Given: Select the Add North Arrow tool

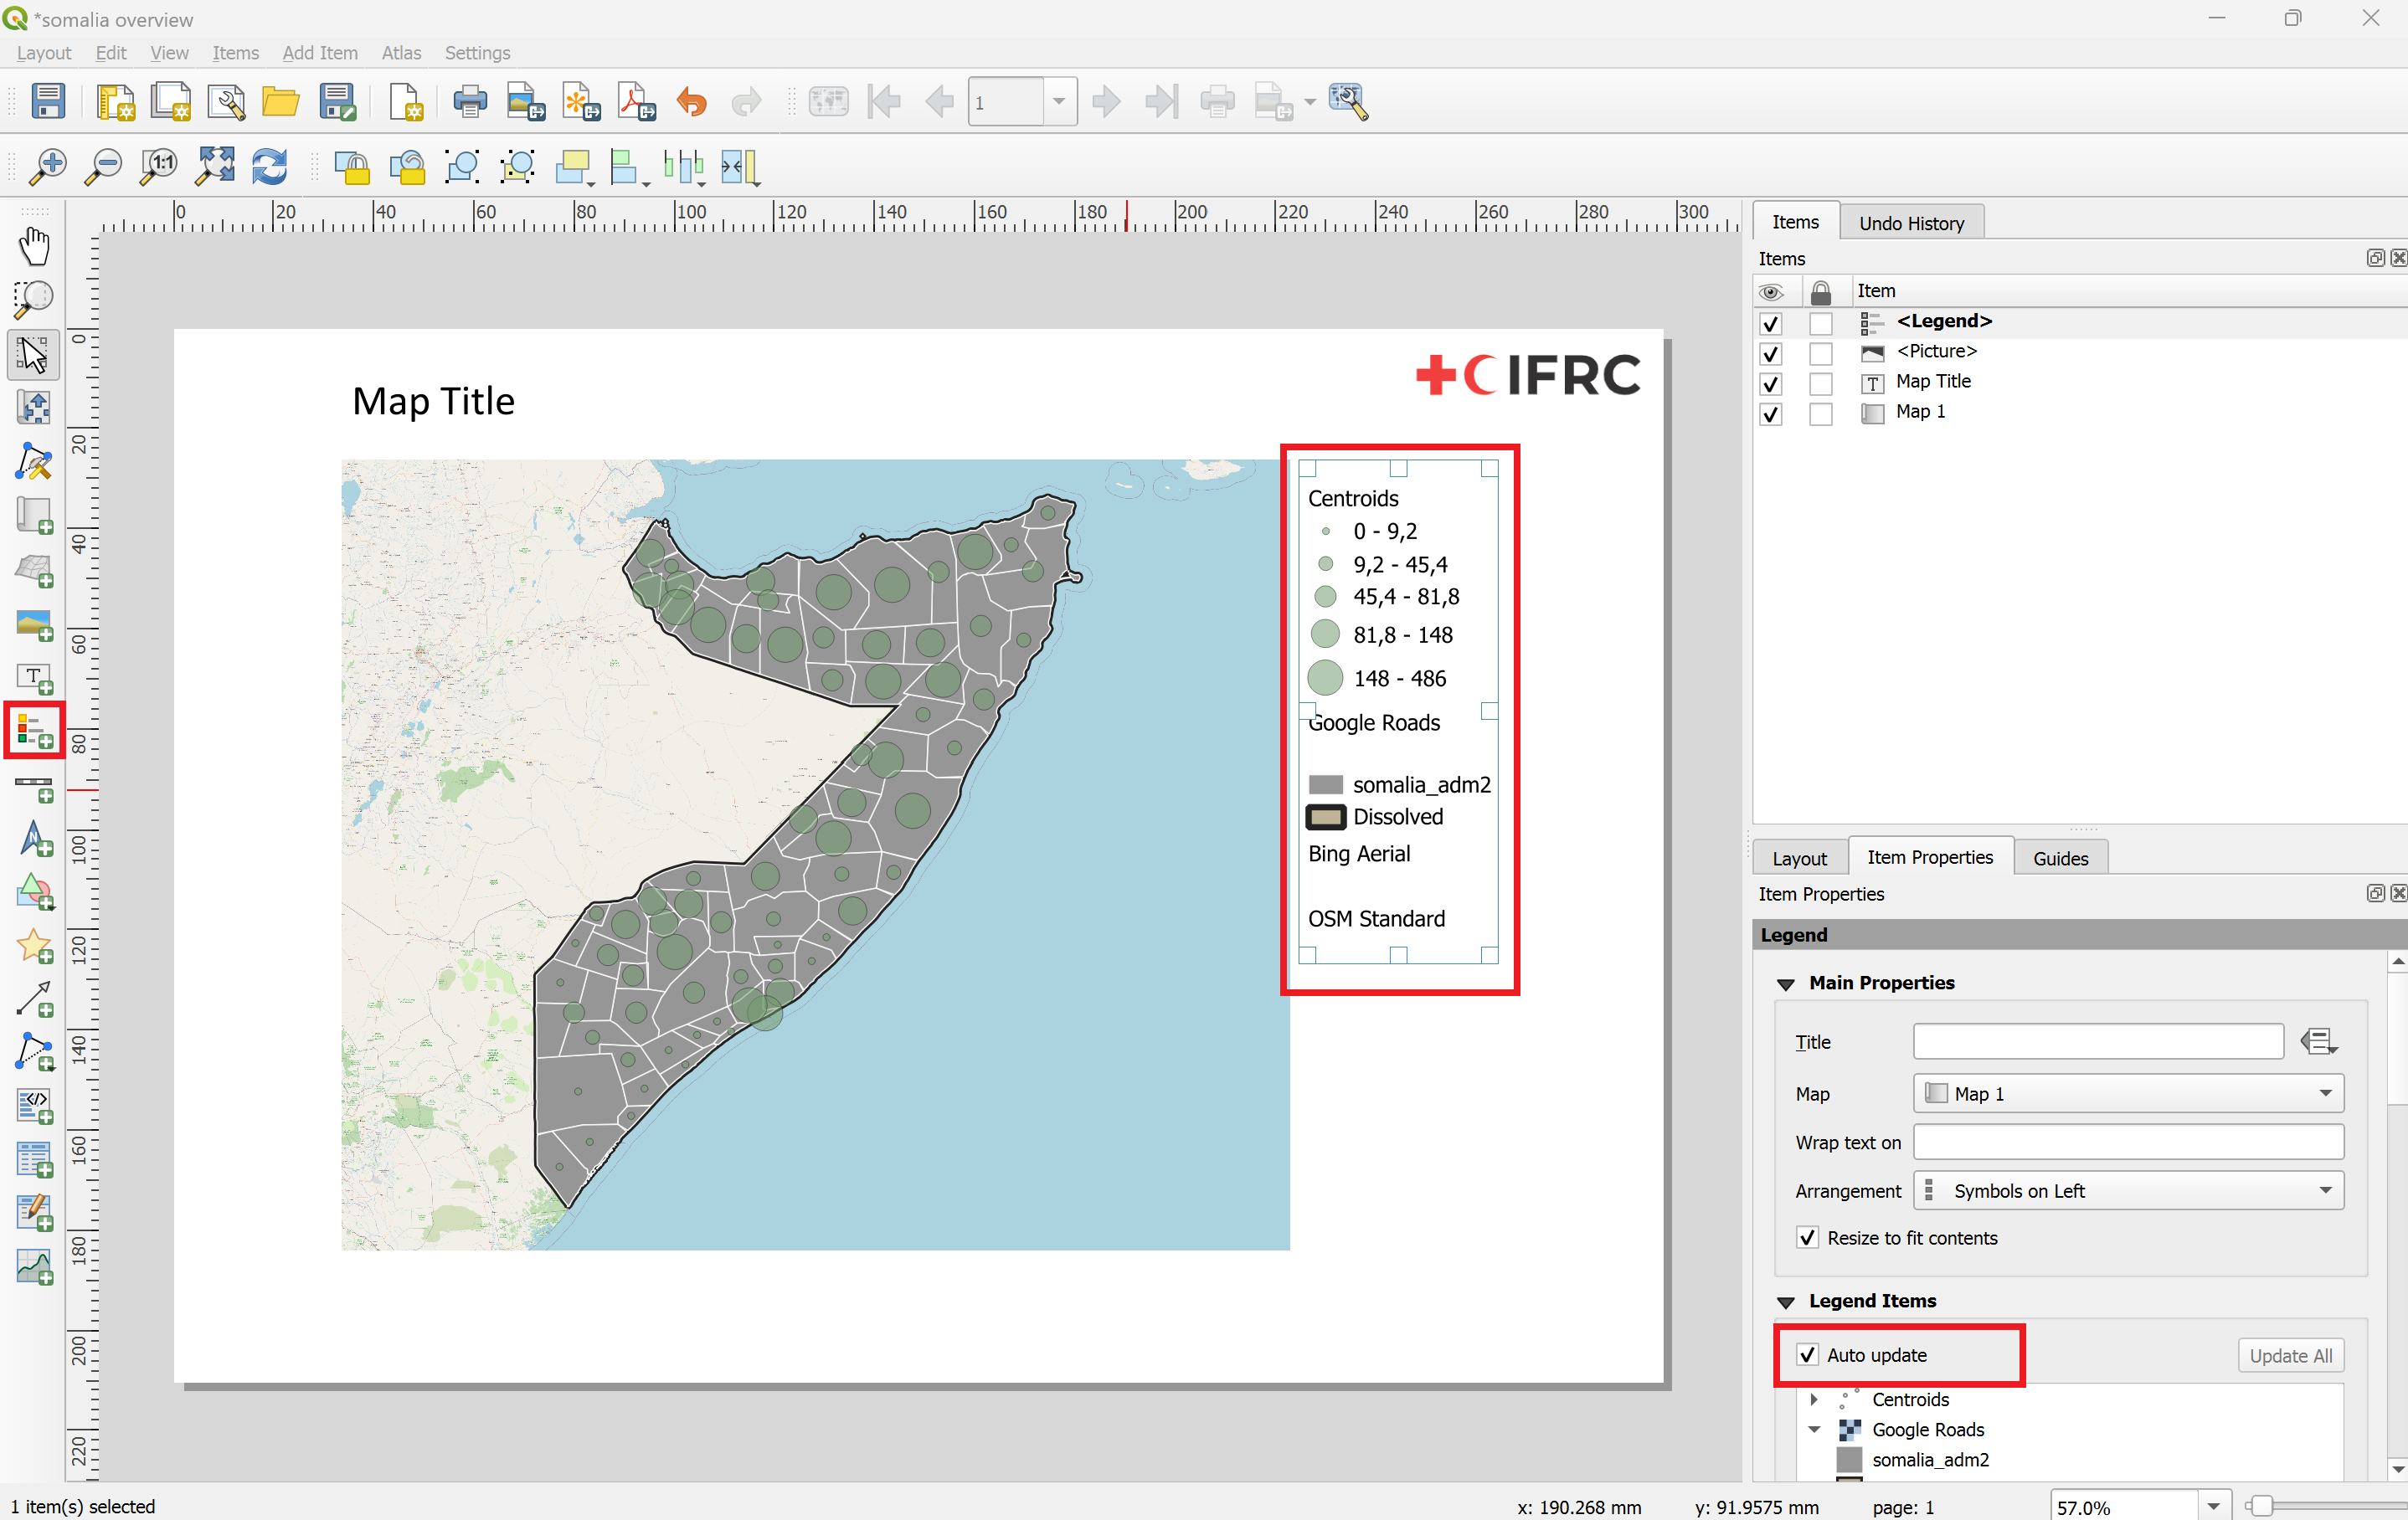Looking at the screenshot, I should pos(34,838).
